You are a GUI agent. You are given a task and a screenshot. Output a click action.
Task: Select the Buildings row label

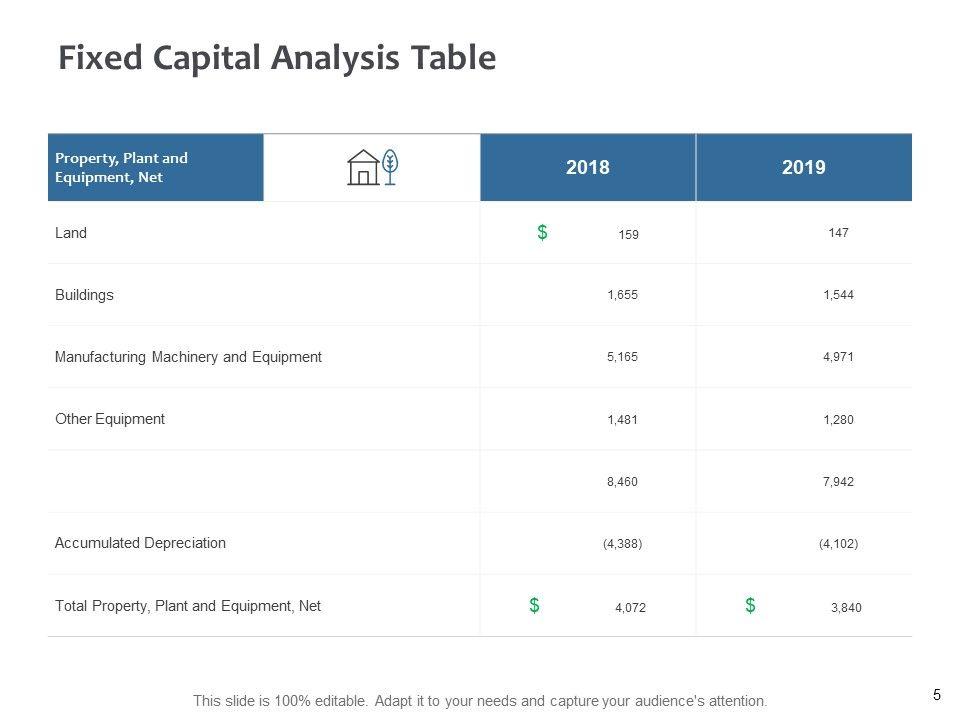84,295
